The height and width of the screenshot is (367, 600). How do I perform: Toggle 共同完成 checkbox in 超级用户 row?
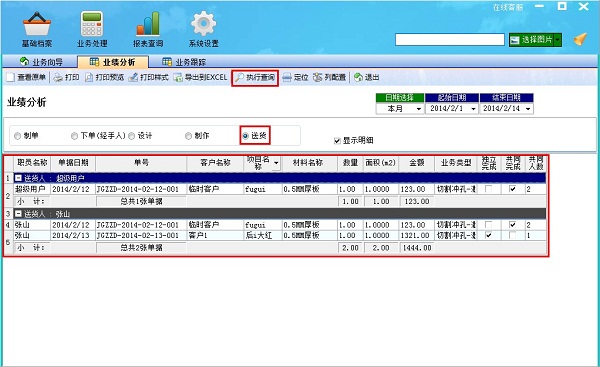pyautogui.click(x=513, y=189)
